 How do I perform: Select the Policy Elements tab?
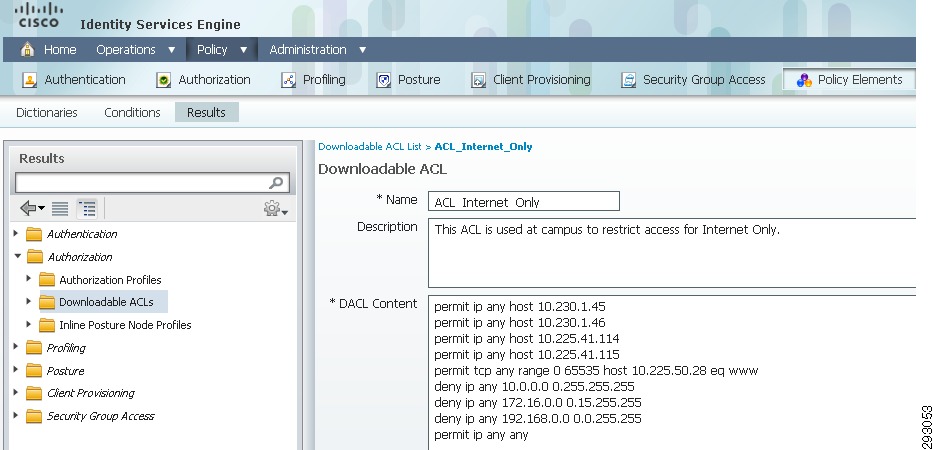click(849, 80)
